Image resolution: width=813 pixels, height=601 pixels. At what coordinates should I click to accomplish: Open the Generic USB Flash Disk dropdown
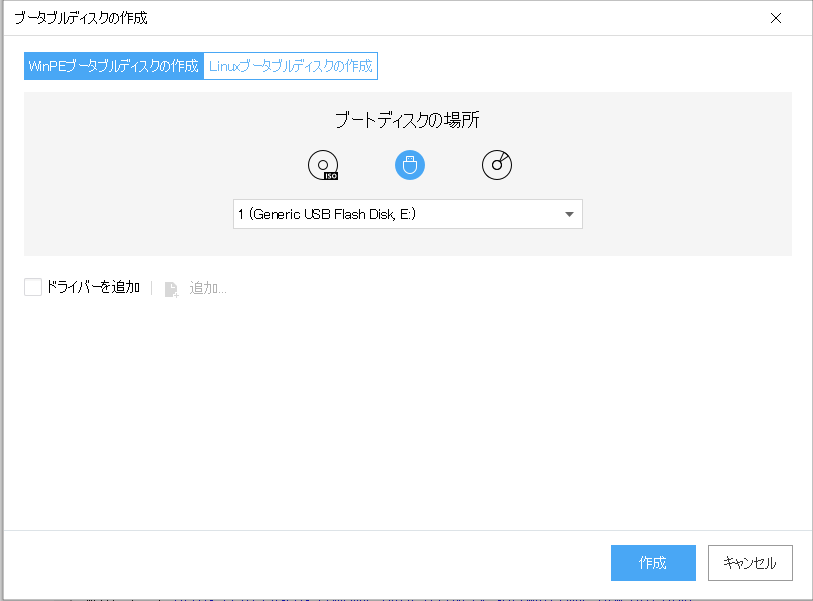408,214
